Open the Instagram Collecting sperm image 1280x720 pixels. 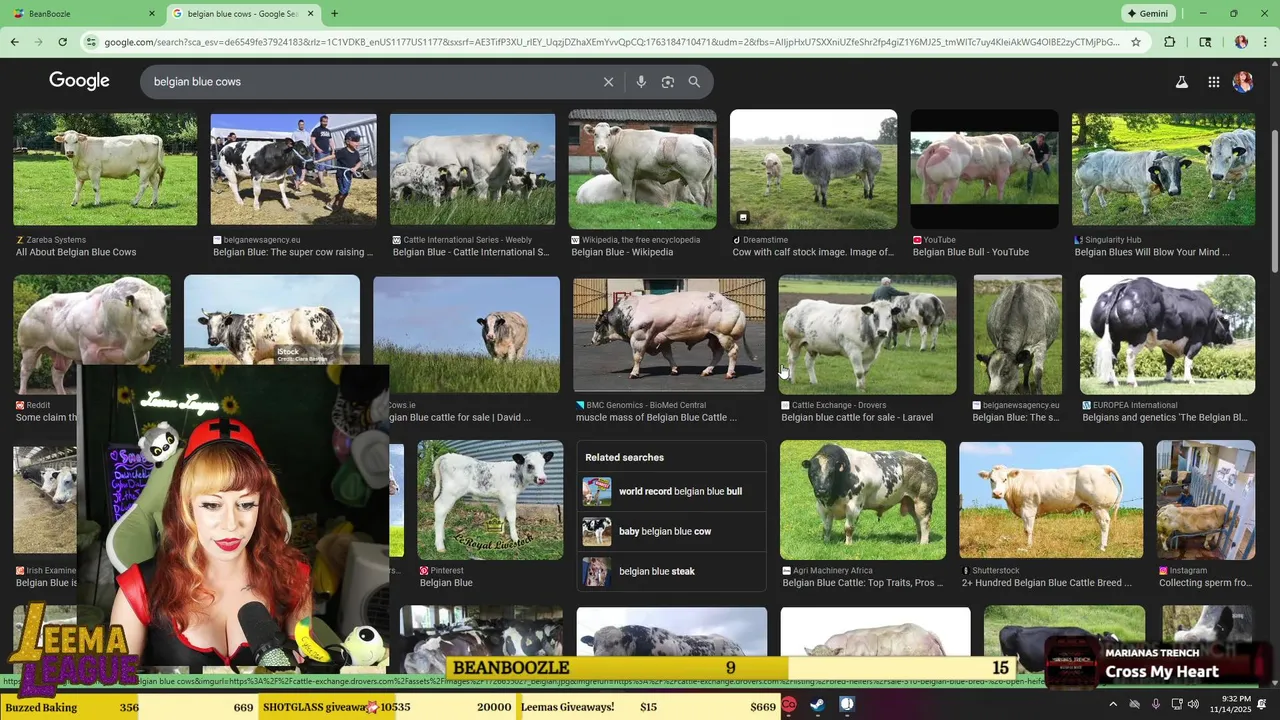pyautogui.click(x=1206, y=500)
